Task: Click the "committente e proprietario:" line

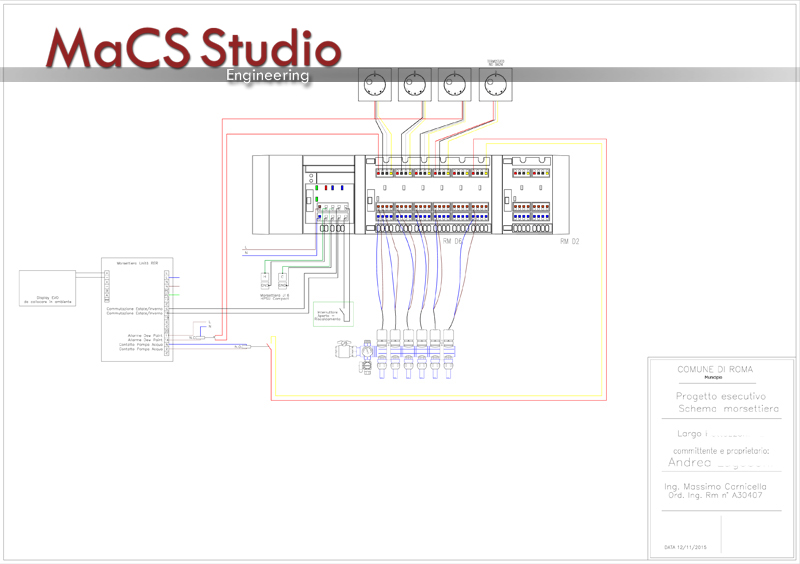Action: coord(721,451)
